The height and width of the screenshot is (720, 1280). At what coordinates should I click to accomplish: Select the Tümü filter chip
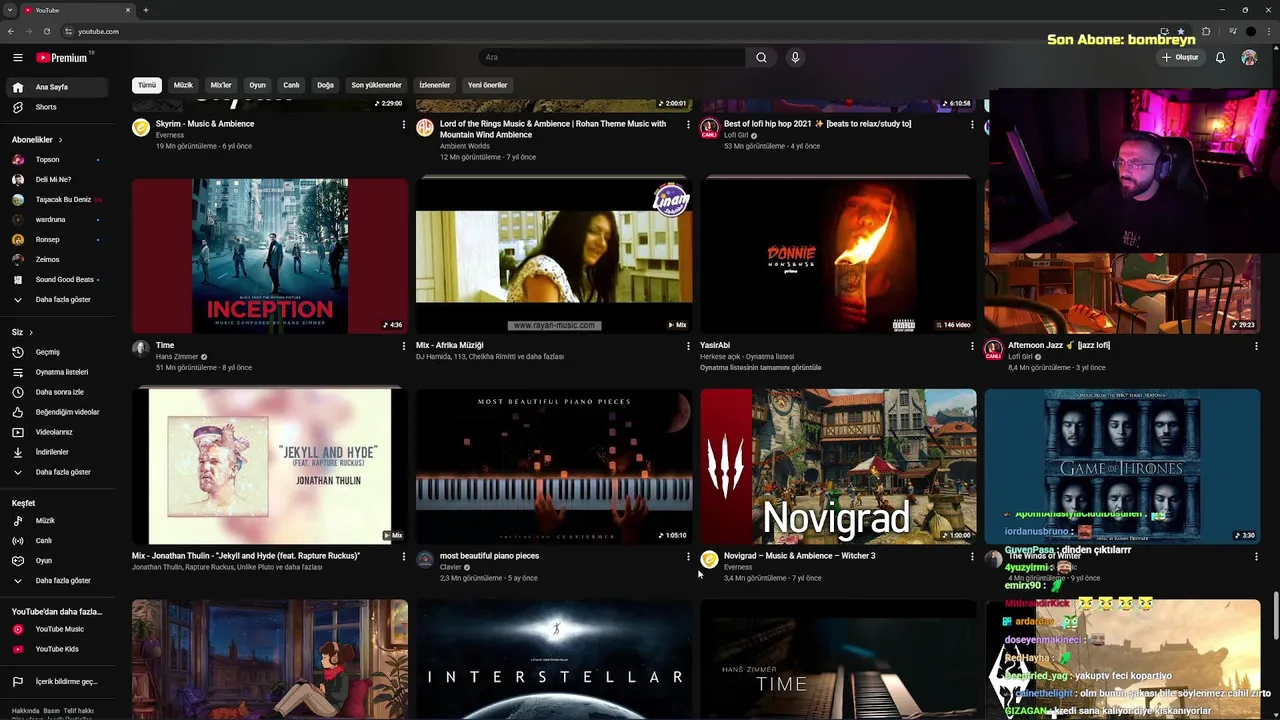coord(147,85)
